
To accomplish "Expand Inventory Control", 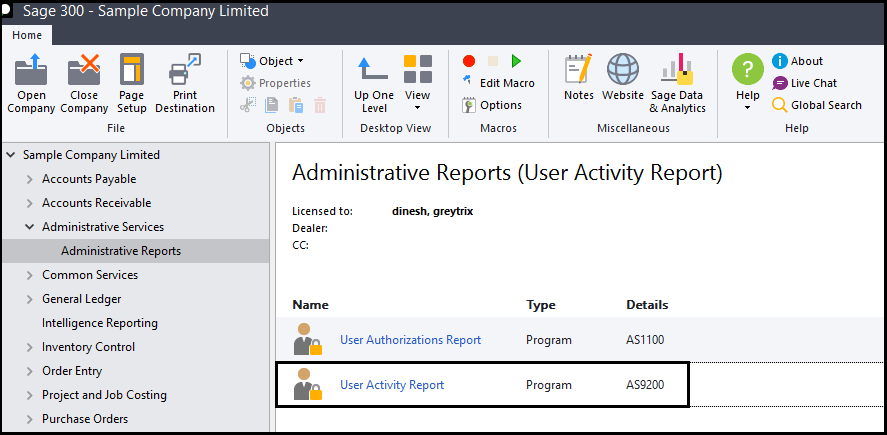I will pos(30,347).
